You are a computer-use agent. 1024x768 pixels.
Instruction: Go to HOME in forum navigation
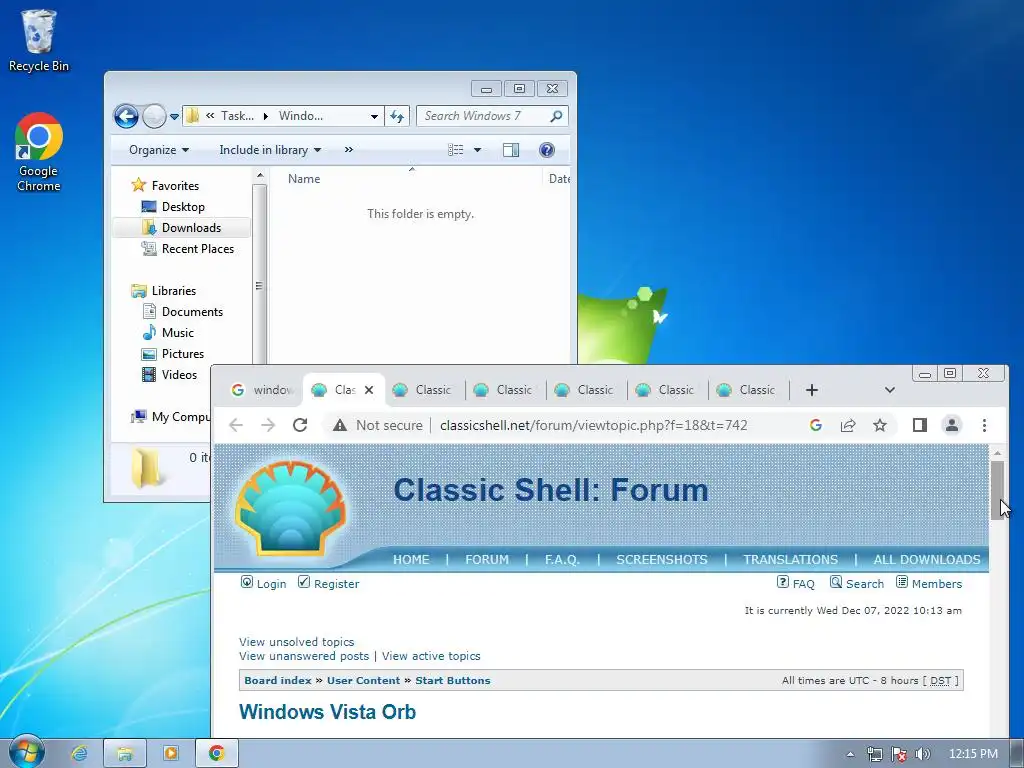click(x=411, y=560)
